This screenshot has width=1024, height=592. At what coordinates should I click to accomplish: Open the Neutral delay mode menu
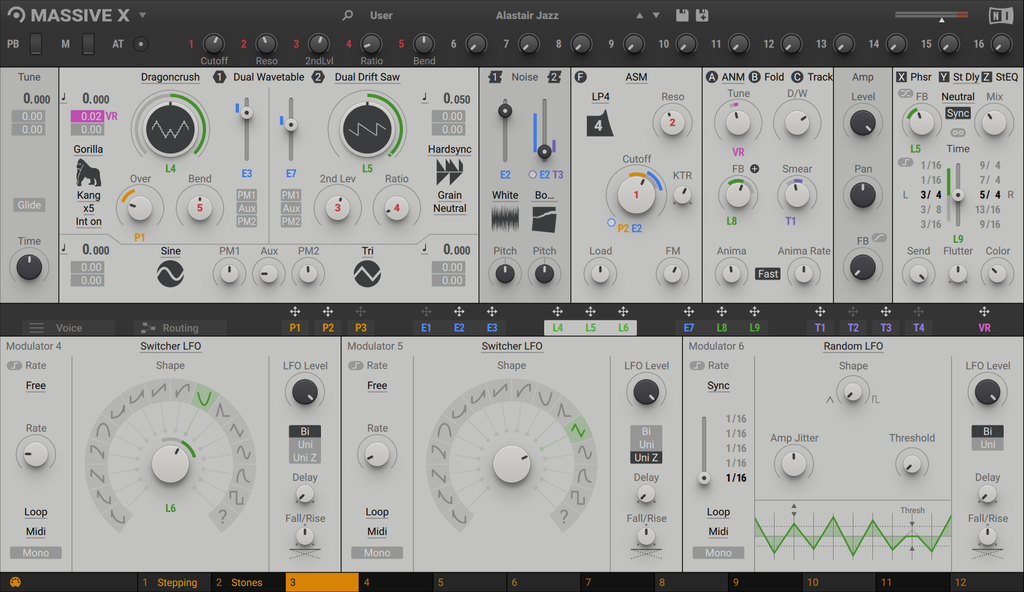(958, 97)
